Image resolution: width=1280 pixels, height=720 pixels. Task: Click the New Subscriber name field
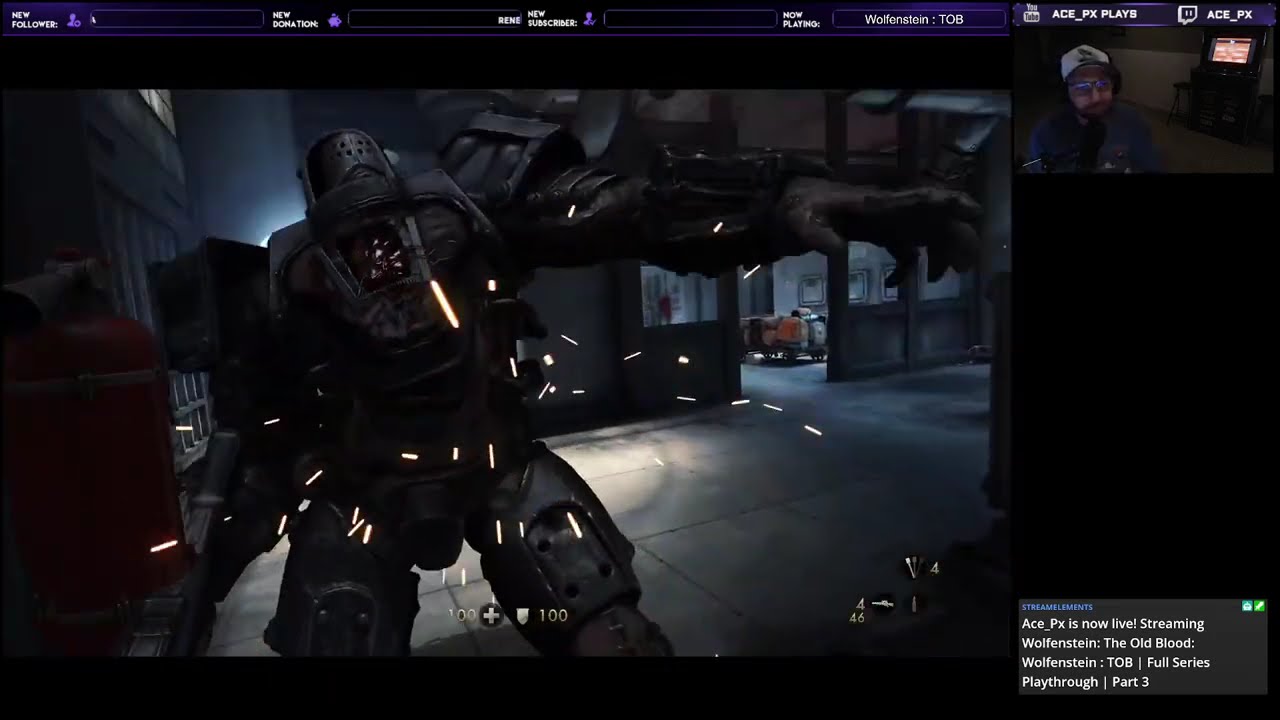690,19
